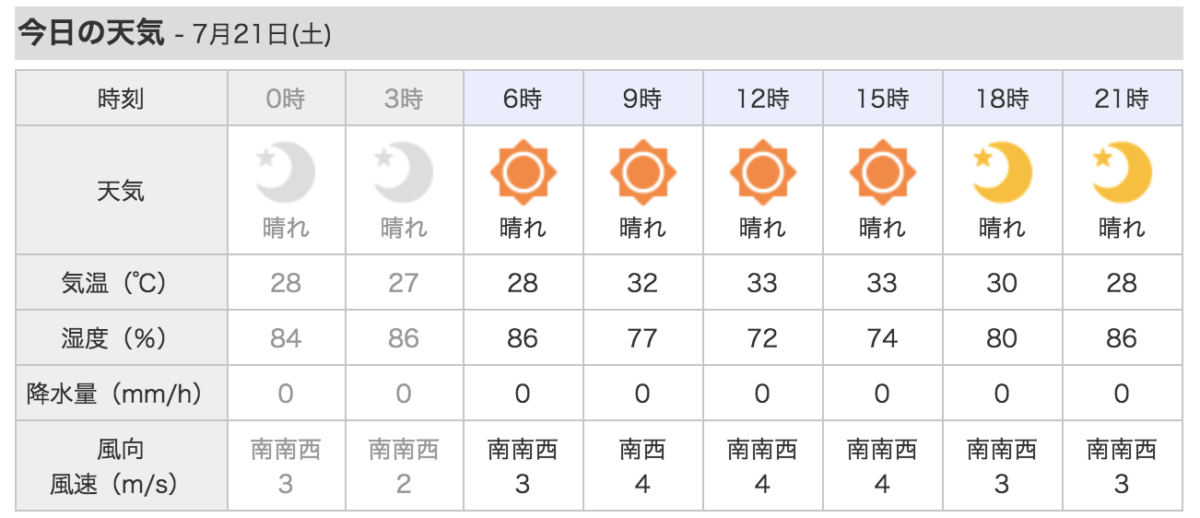Click the grey moon icon at 3時
The width and height of the screenshot is (1200, 518).
(x=404, y=174)
